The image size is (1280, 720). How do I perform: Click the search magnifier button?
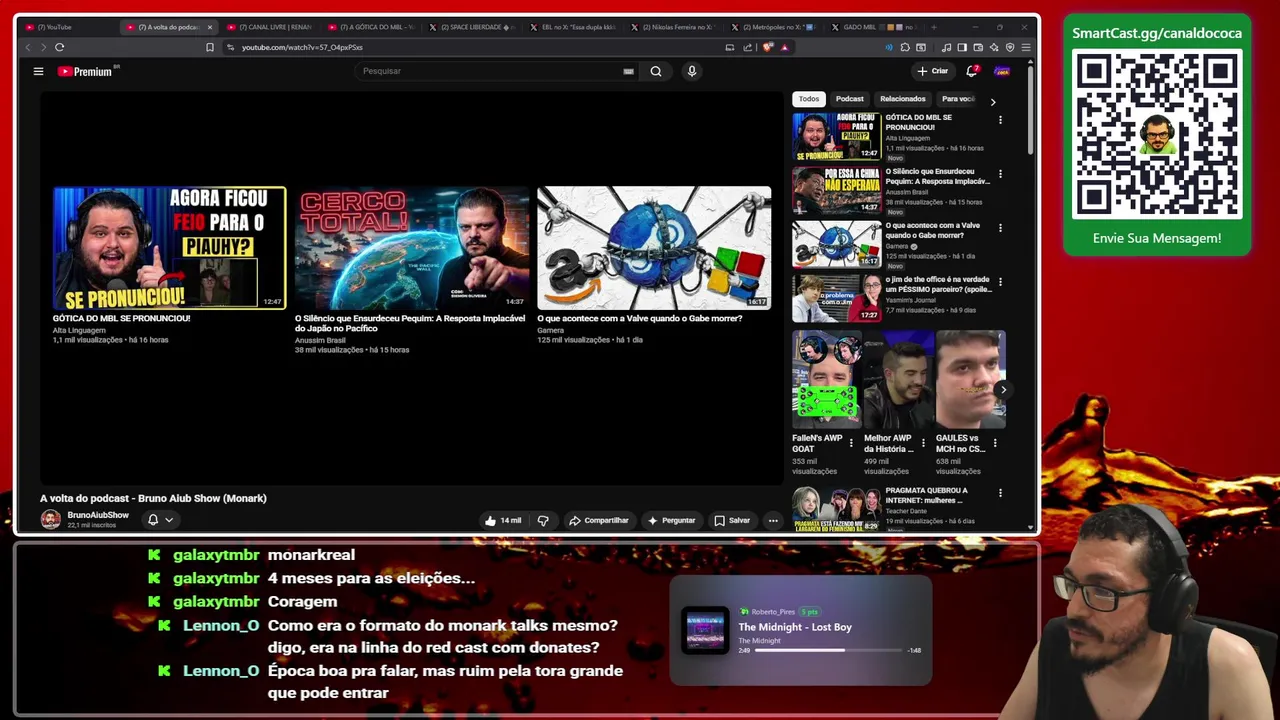(x=656, y=71)
